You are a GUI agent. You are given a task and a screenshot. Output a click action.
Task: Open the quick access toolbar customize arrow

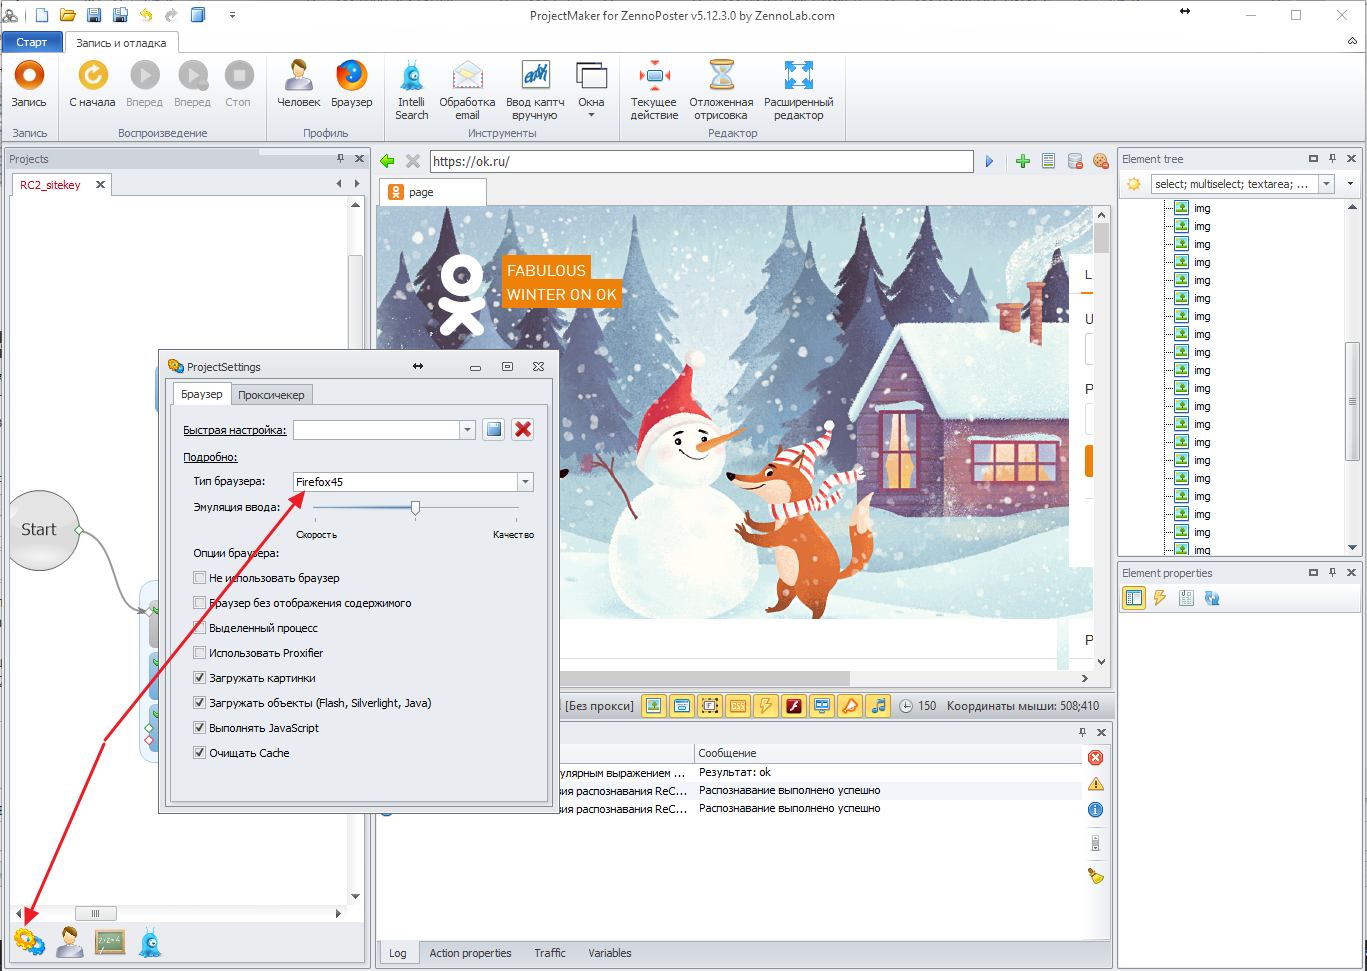pyautogui.click(x=232, y=15)
